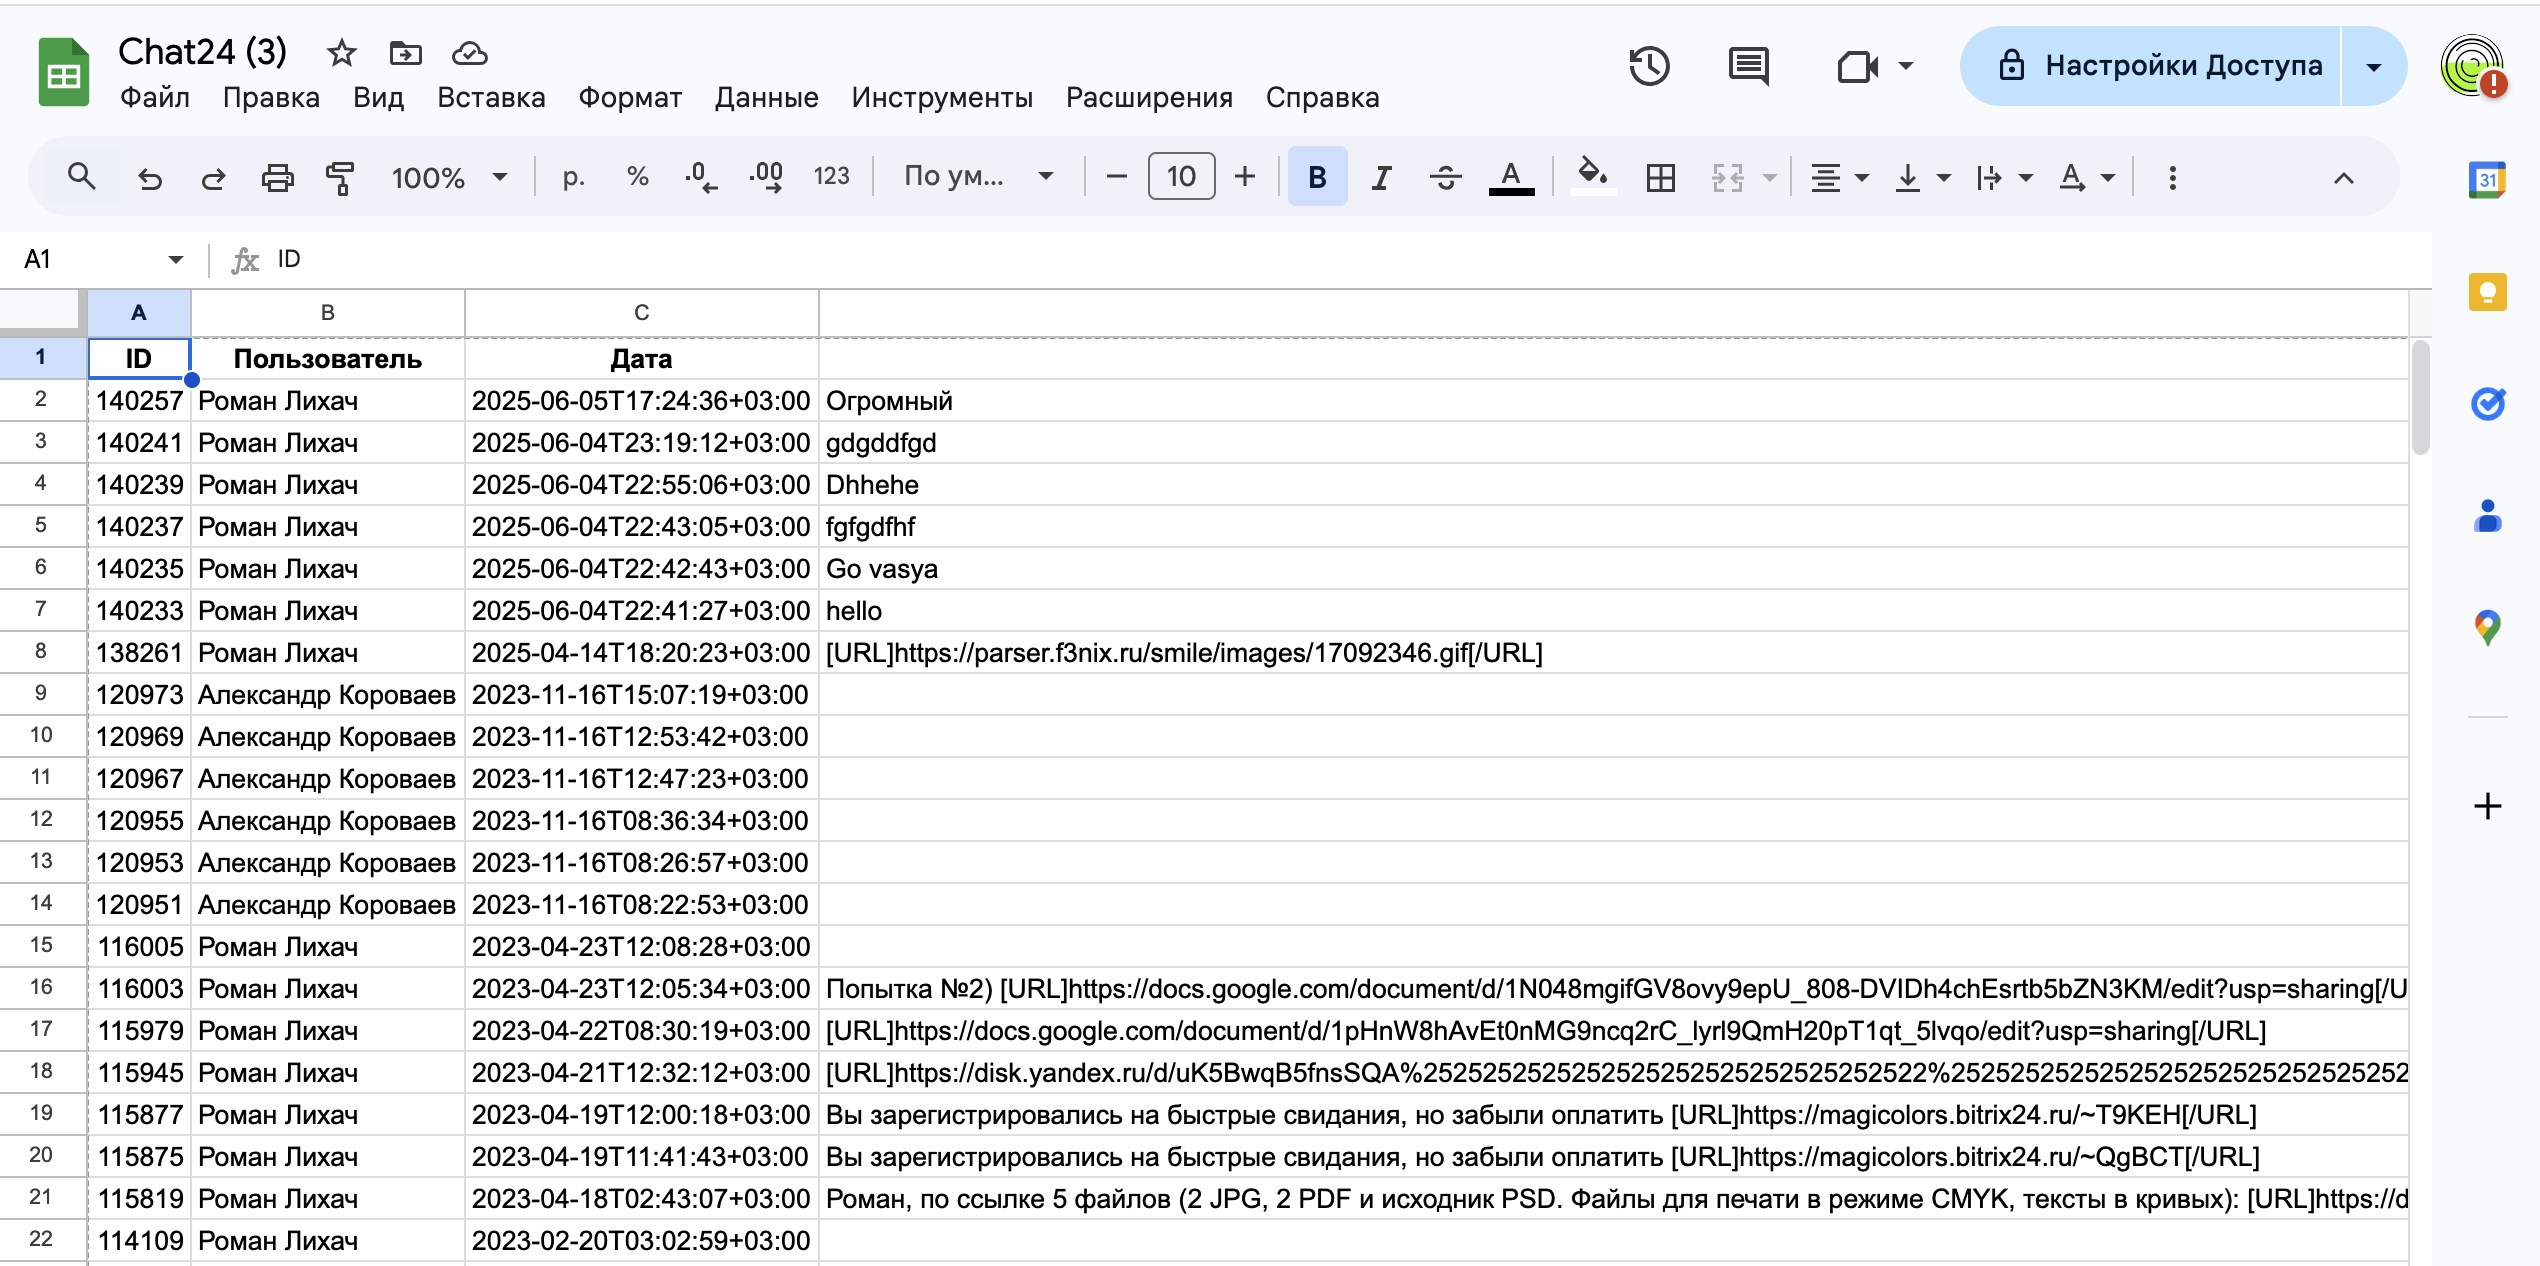2540x1266 pixels.
Task: Click the paint format roller icon
Action: [340, 178]
